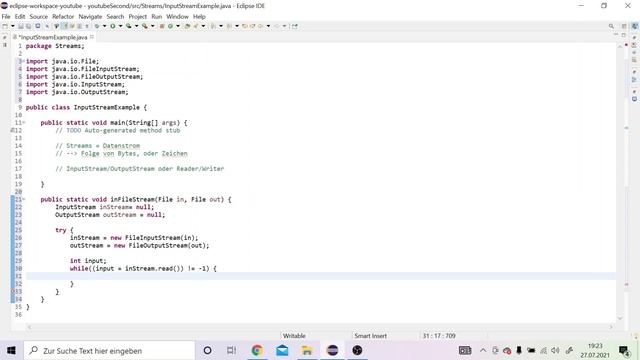Jump to next annotation via toolbar
This screenshot has width=640, height=360.
point(213,26)
